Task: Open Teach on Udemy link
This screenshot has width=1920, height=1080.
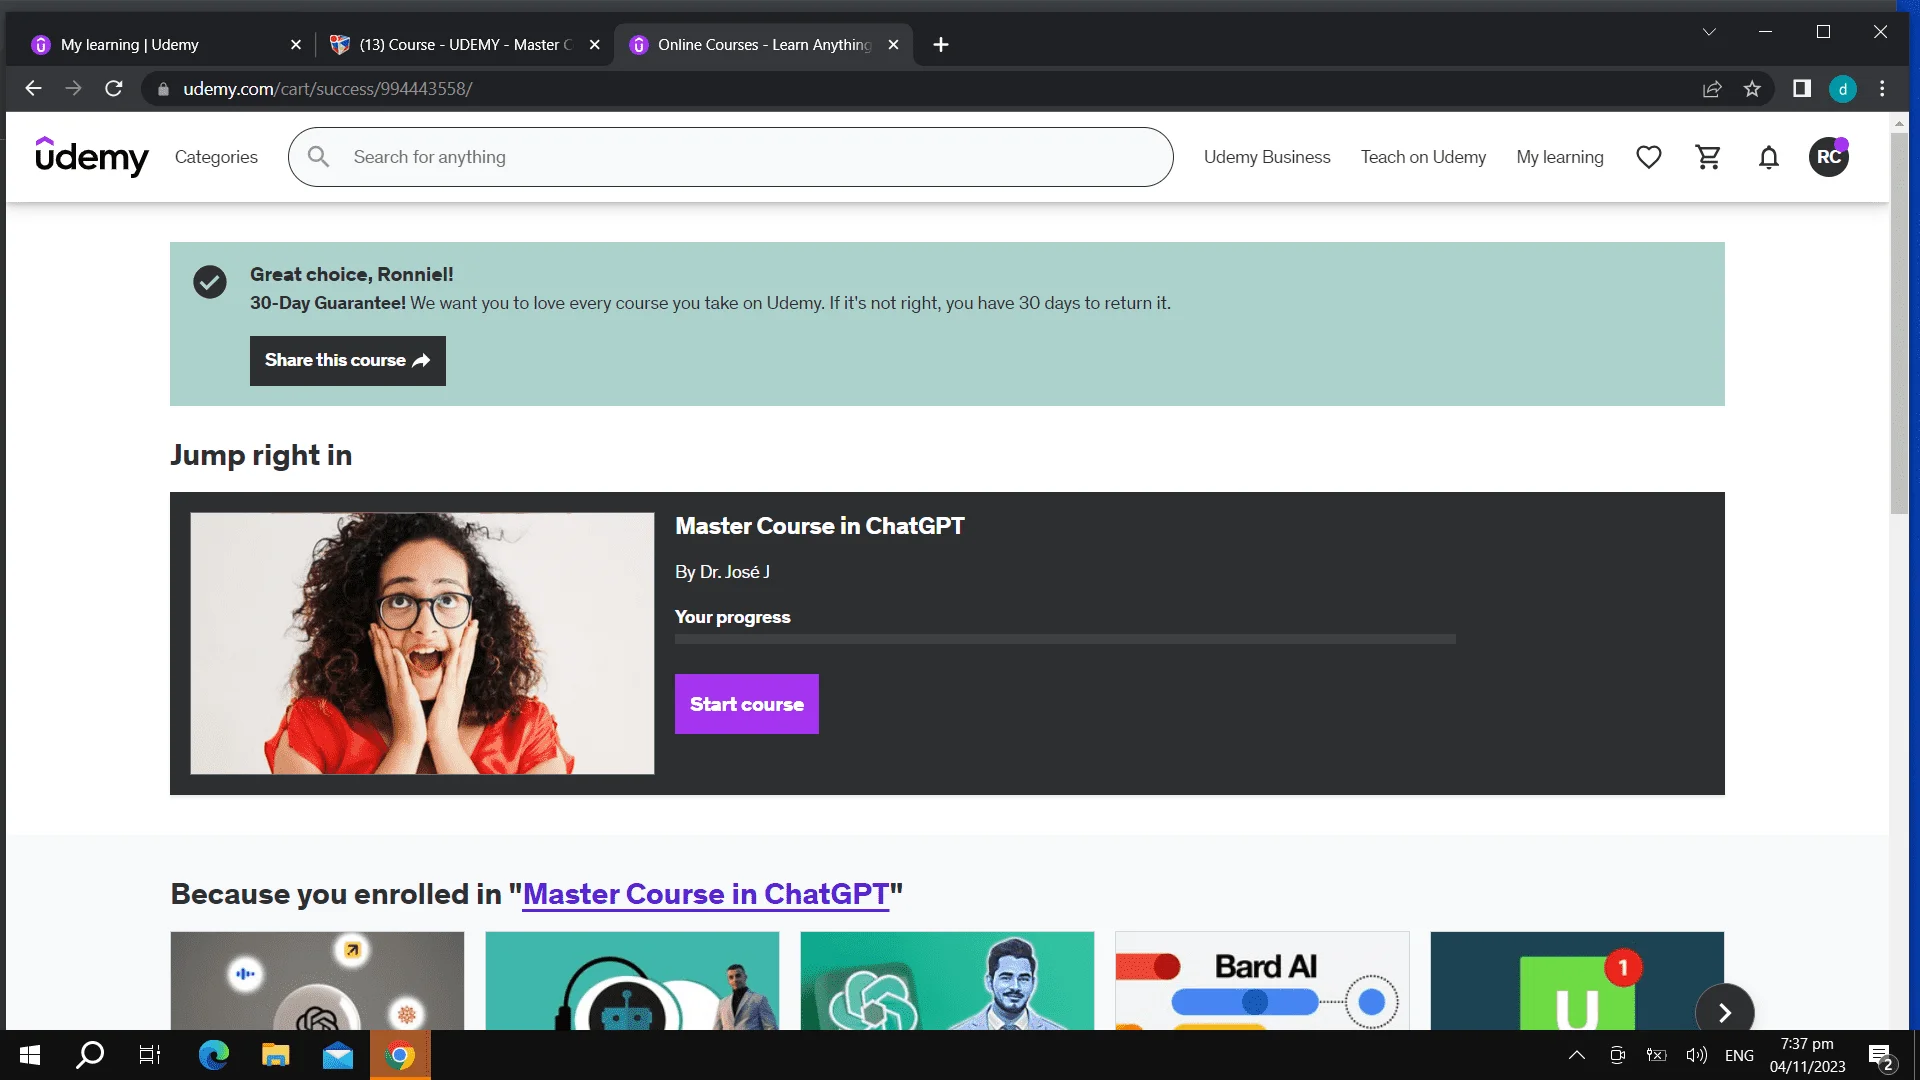Action: [x=1423, y=157]
